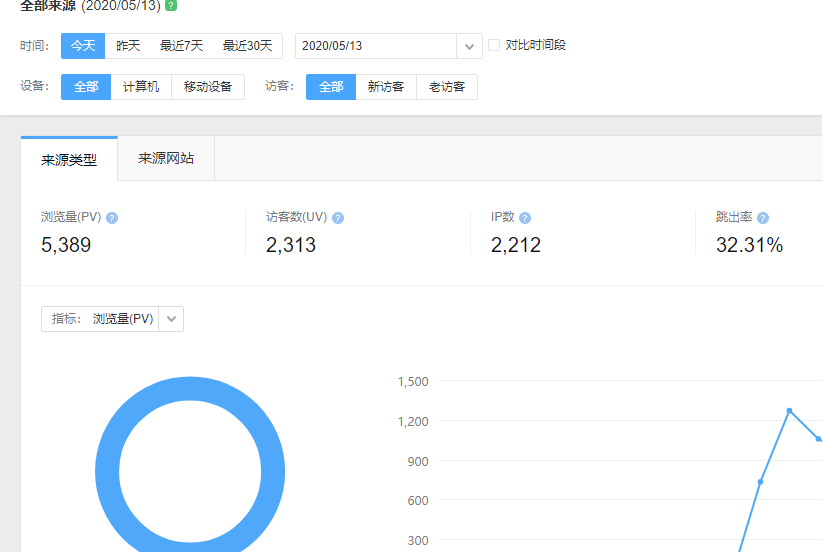The width and height of the screenshot is (822, 552).
Task: Click the line chart peak data point
Action: click(789, 410)
